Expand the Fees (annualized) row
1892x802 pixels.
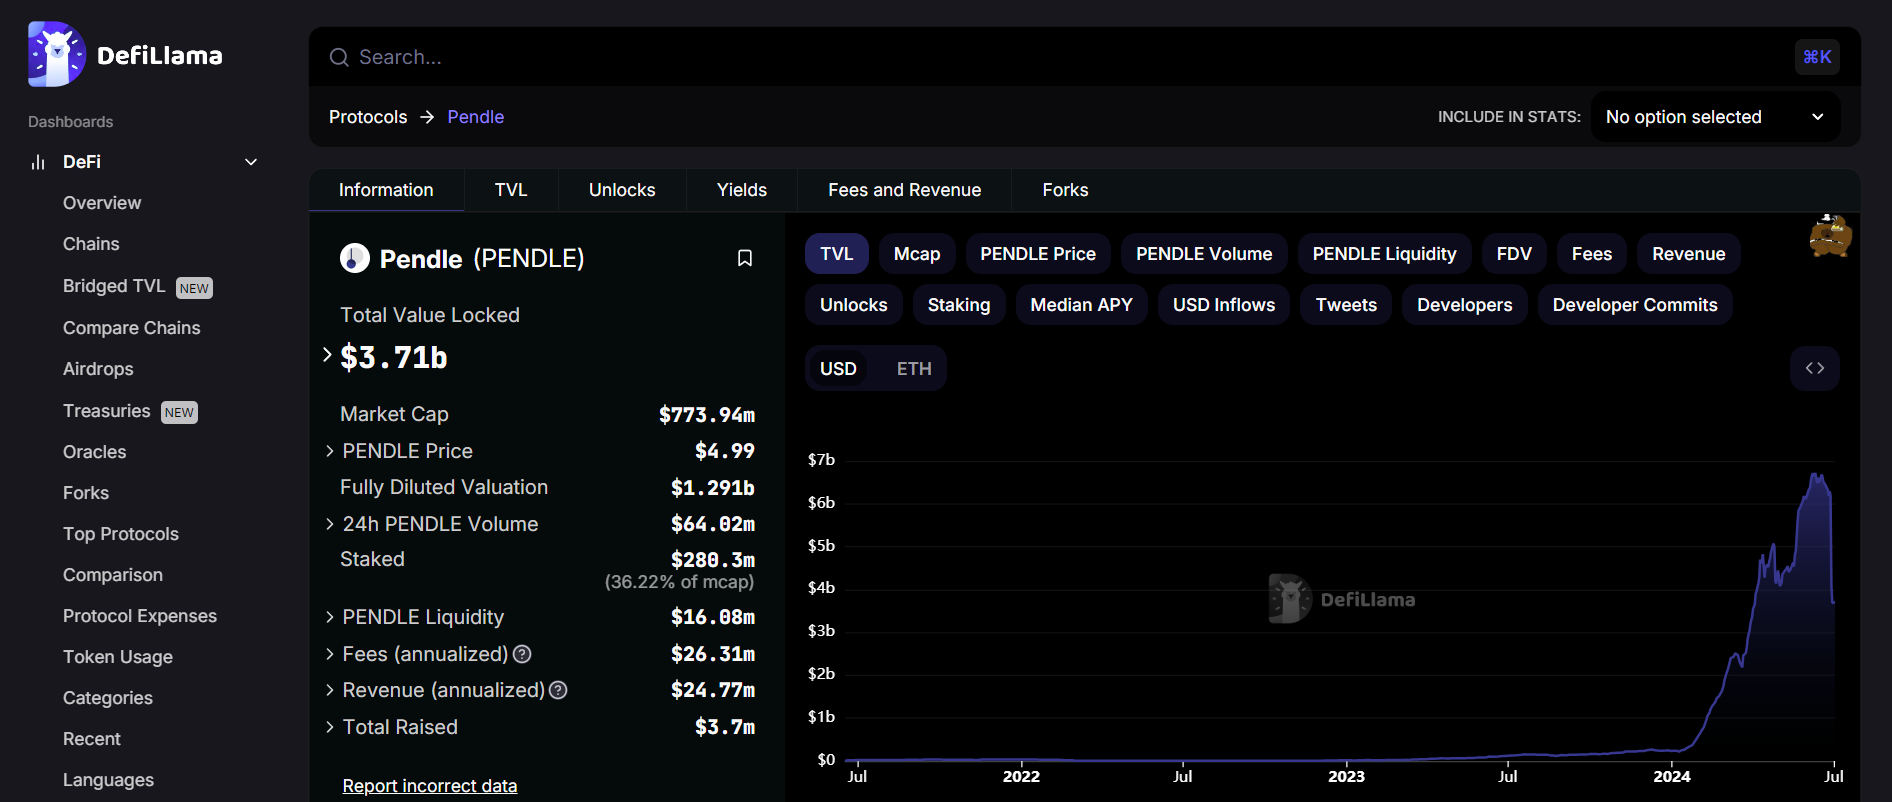click(x=330, y=654)
